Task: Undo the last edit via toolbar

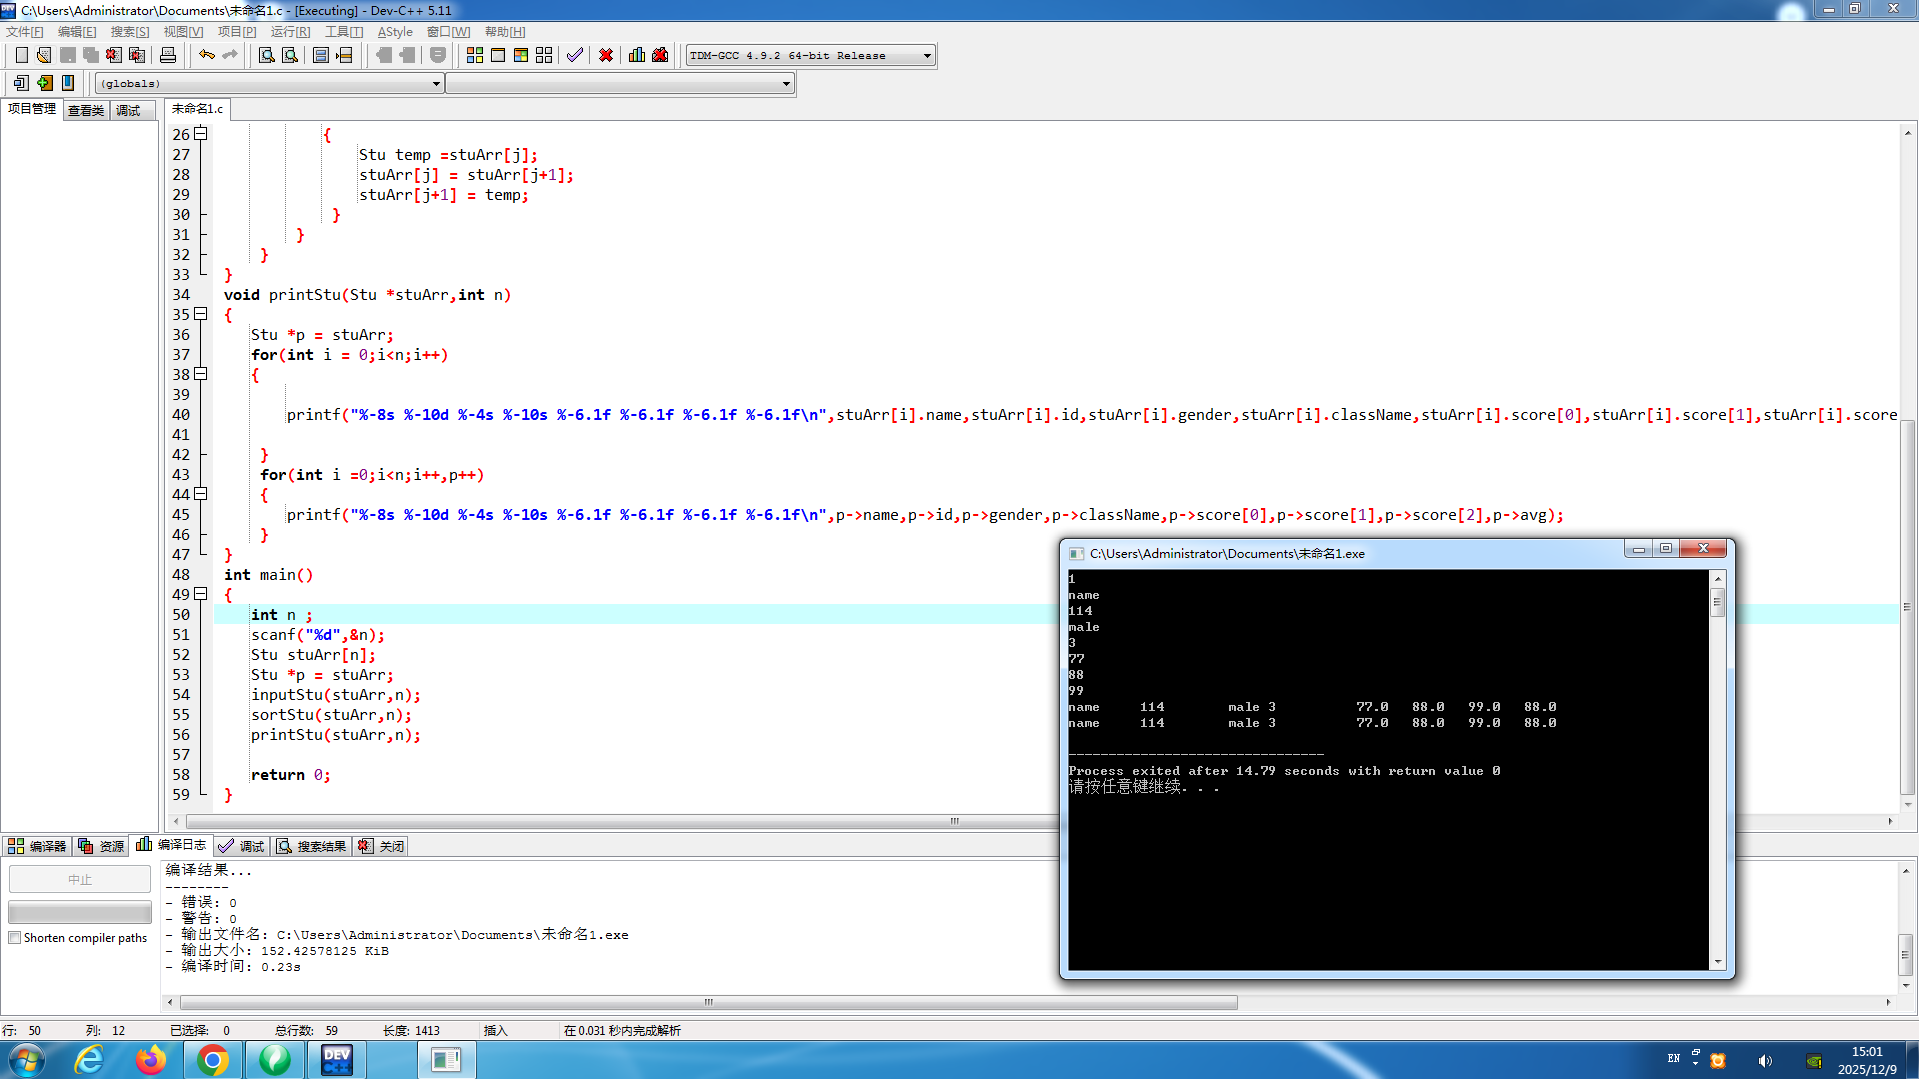Action: (x=207, y=55)
